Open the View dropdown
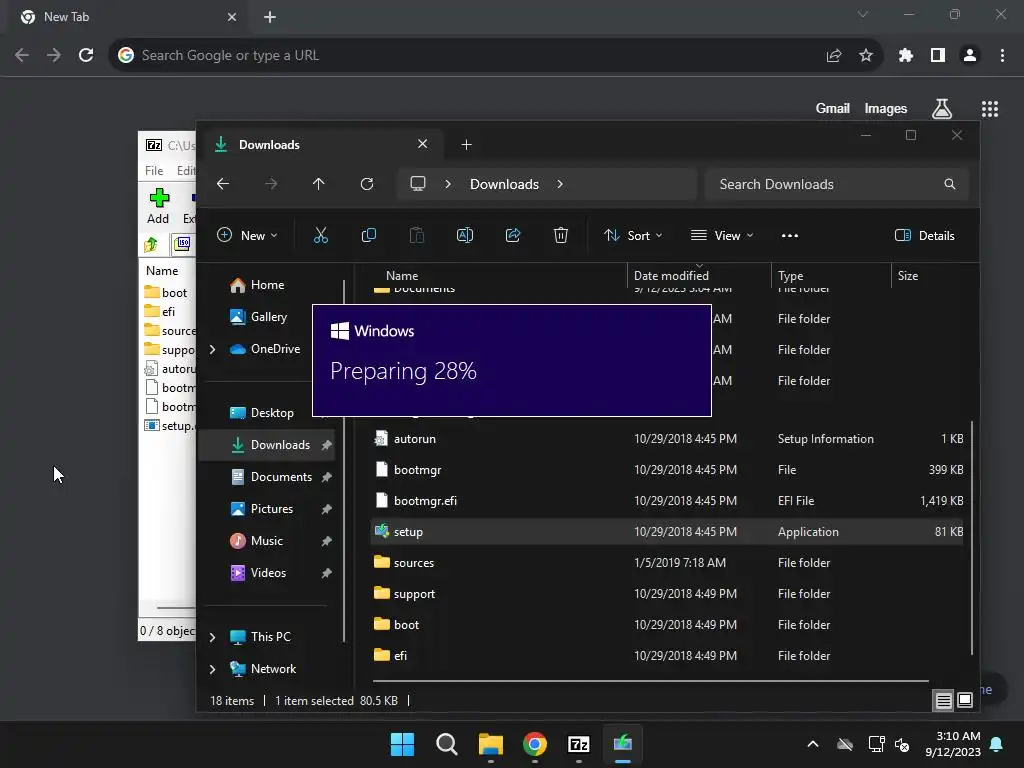Image resolution: width=1024 pixels, height=768 pixels. click(x=722, y=236)
